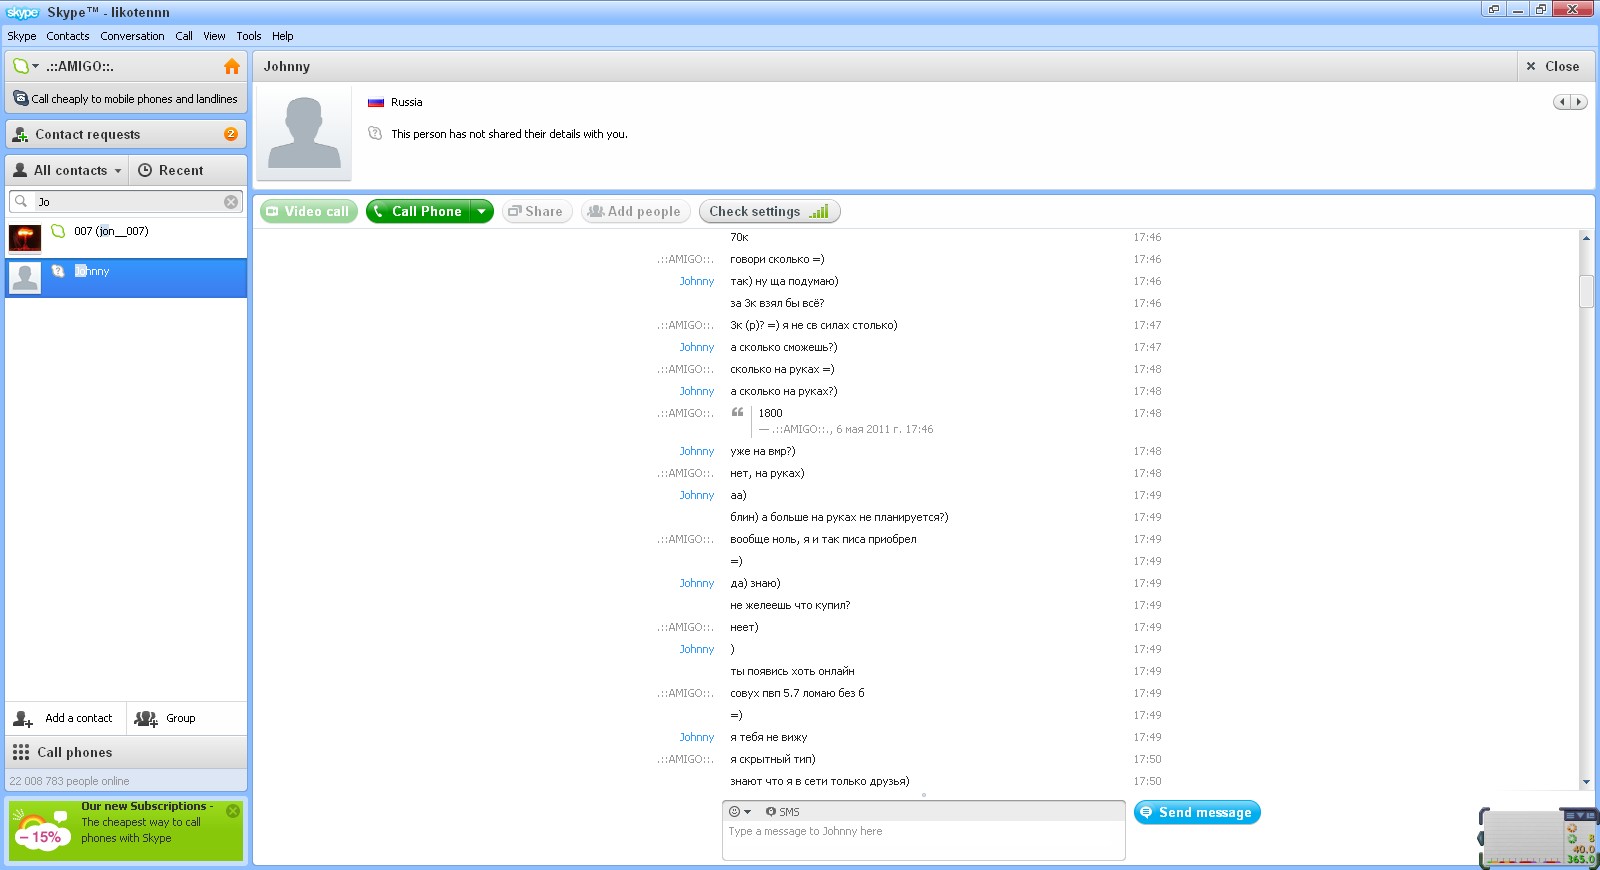This screenshot has width=1600, height=870.
Task: Click Johnny's profile picture placeholder
Action: (304, 133)
